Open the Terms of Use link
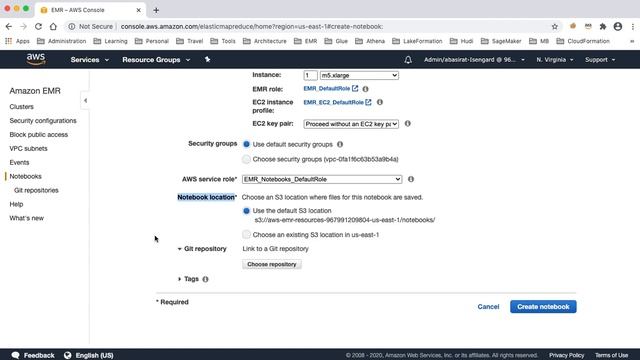This screenshot has height=360, width=640. click(611, 355)
